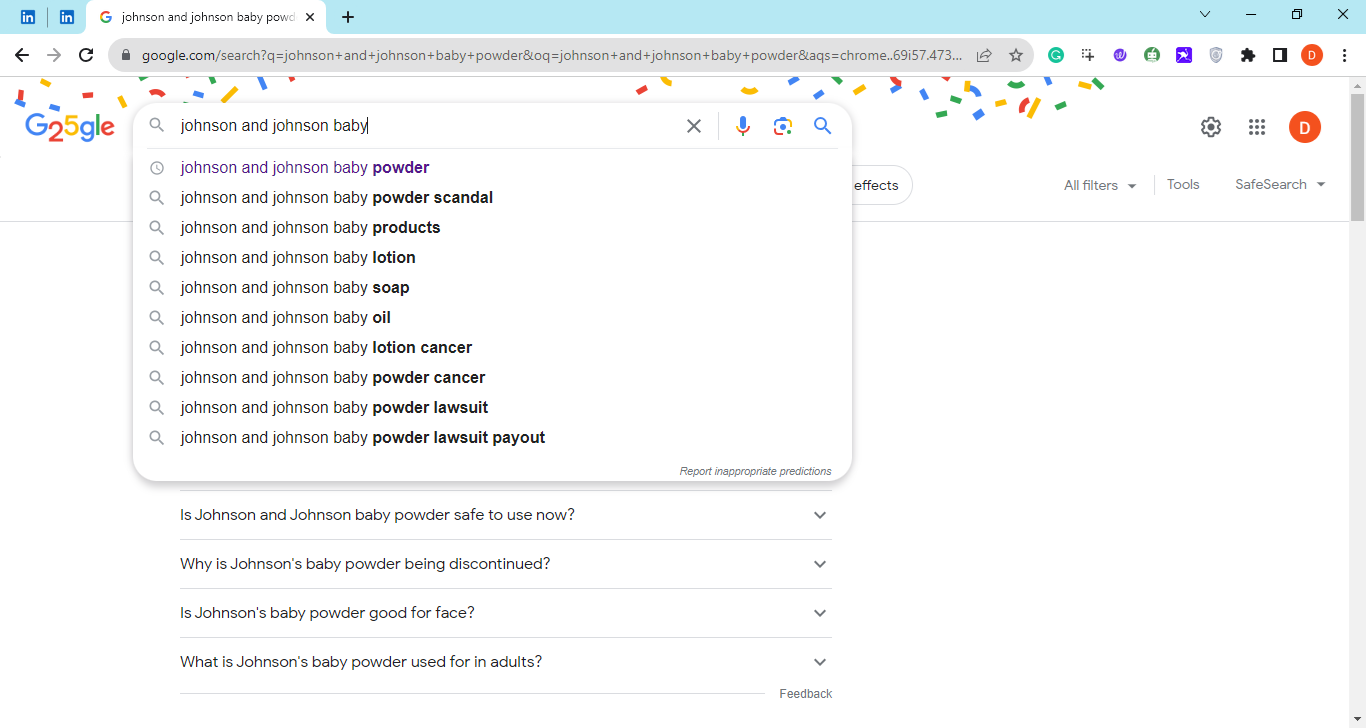Viewport: 1366px width, 728px height.
Task: Open Chrome profile D in toolbar
Action: point(1312,55)
